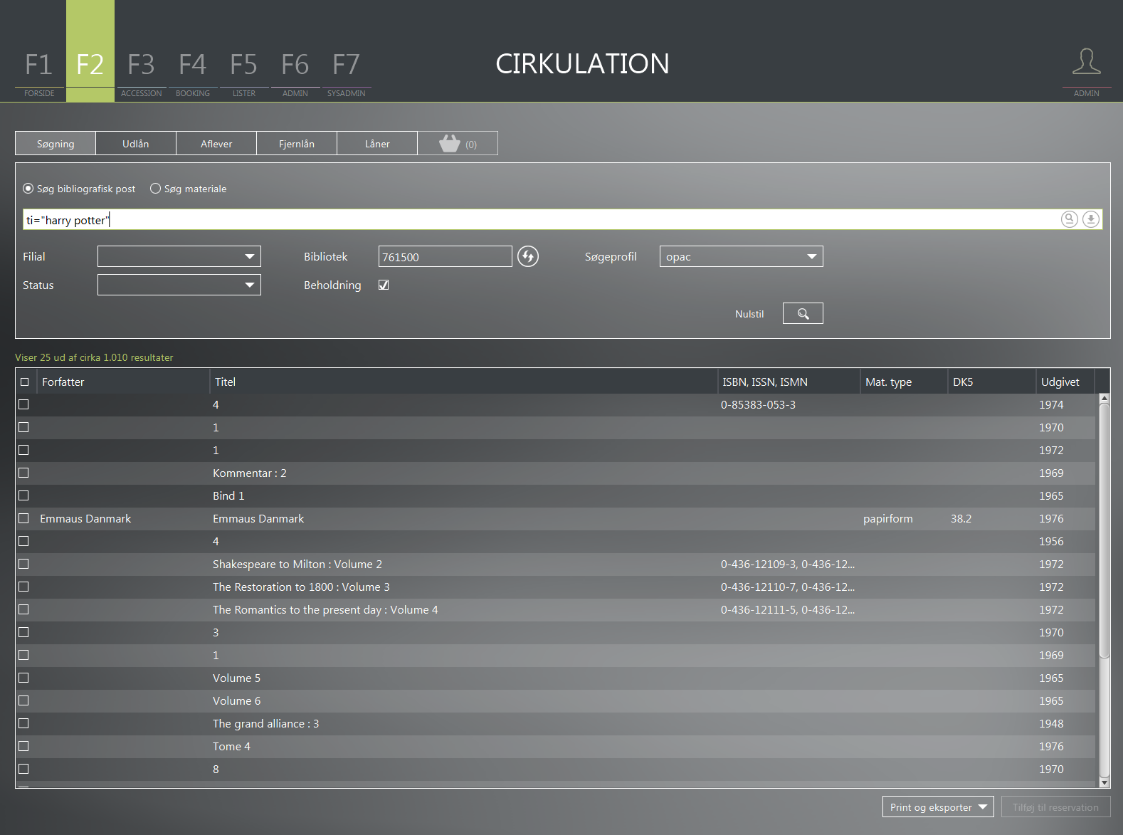Click the Nulstil reset link

pyautogui.click(x=749, y=314)
